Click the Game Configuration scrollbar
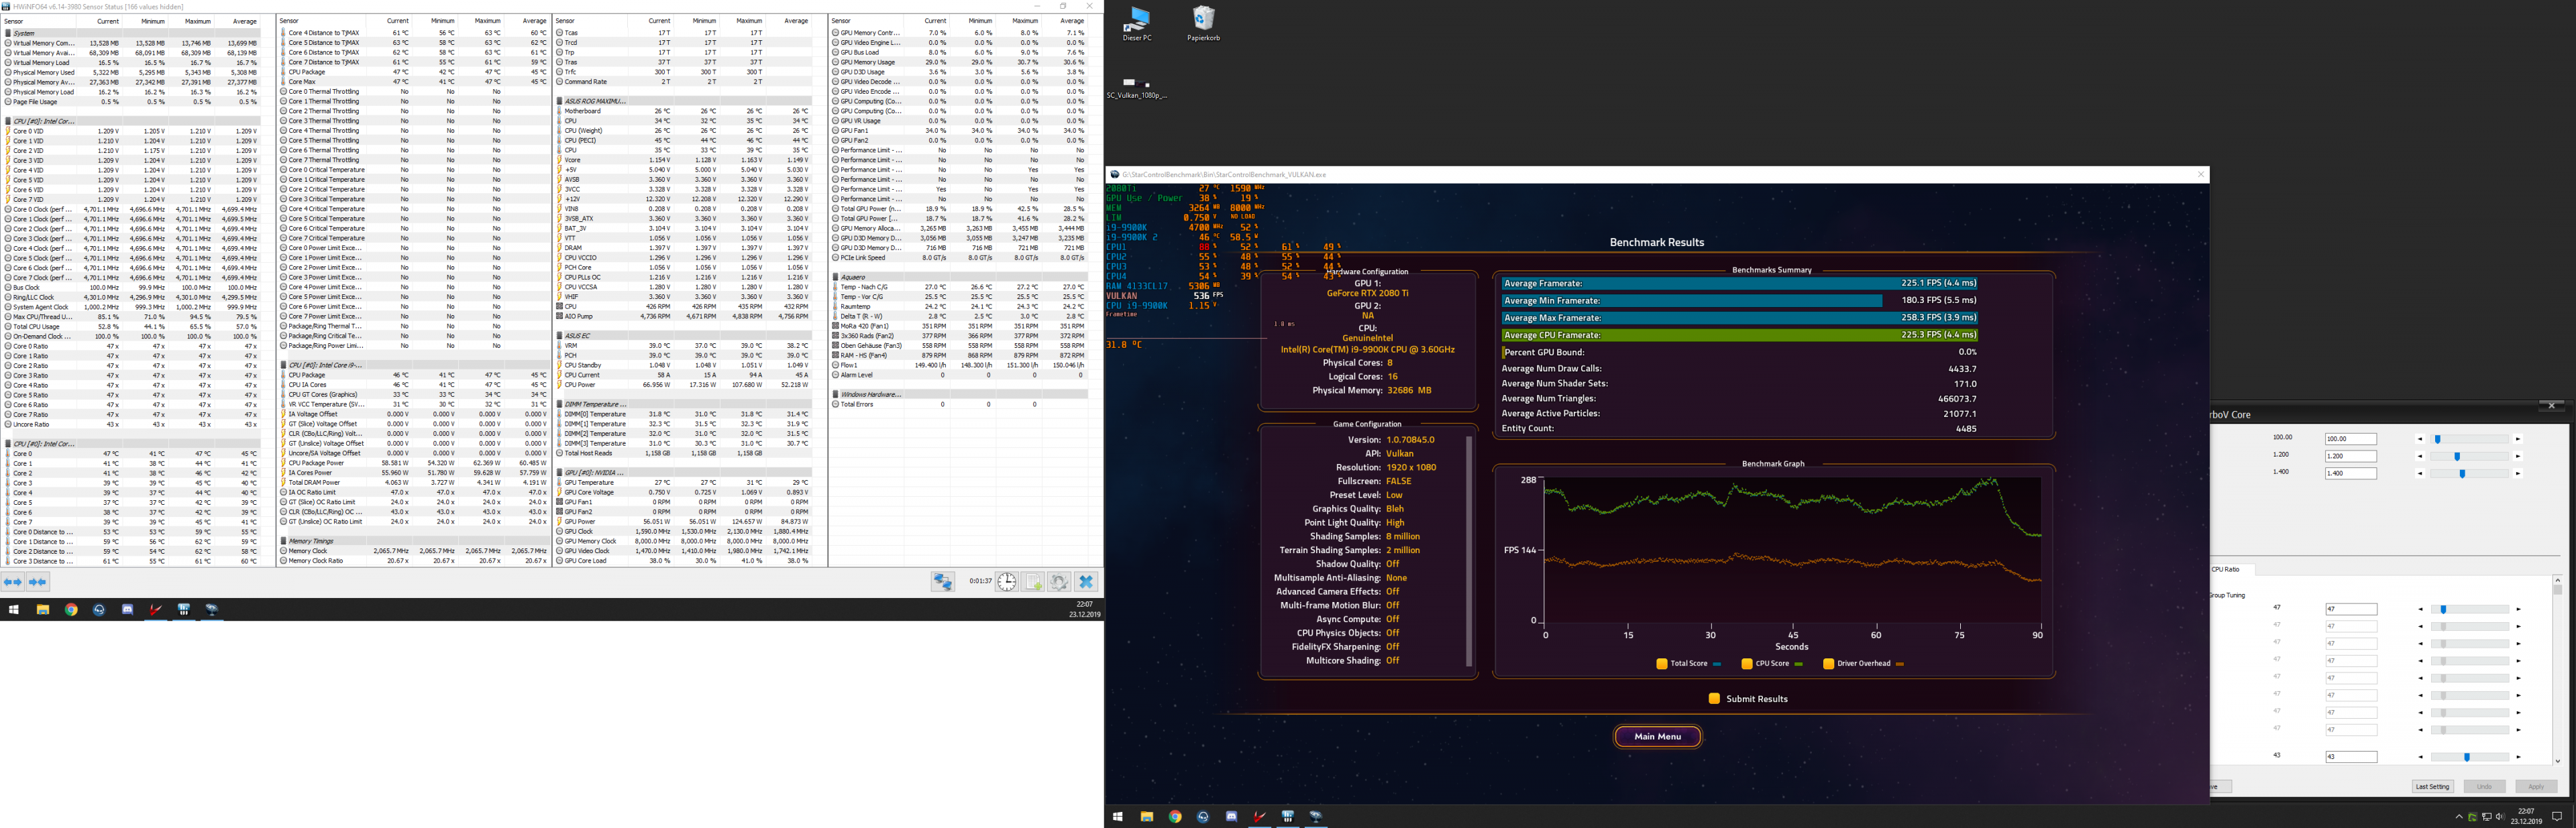Image resolution: width=2576 pixels, height=828 pixels. (1469, 551)
